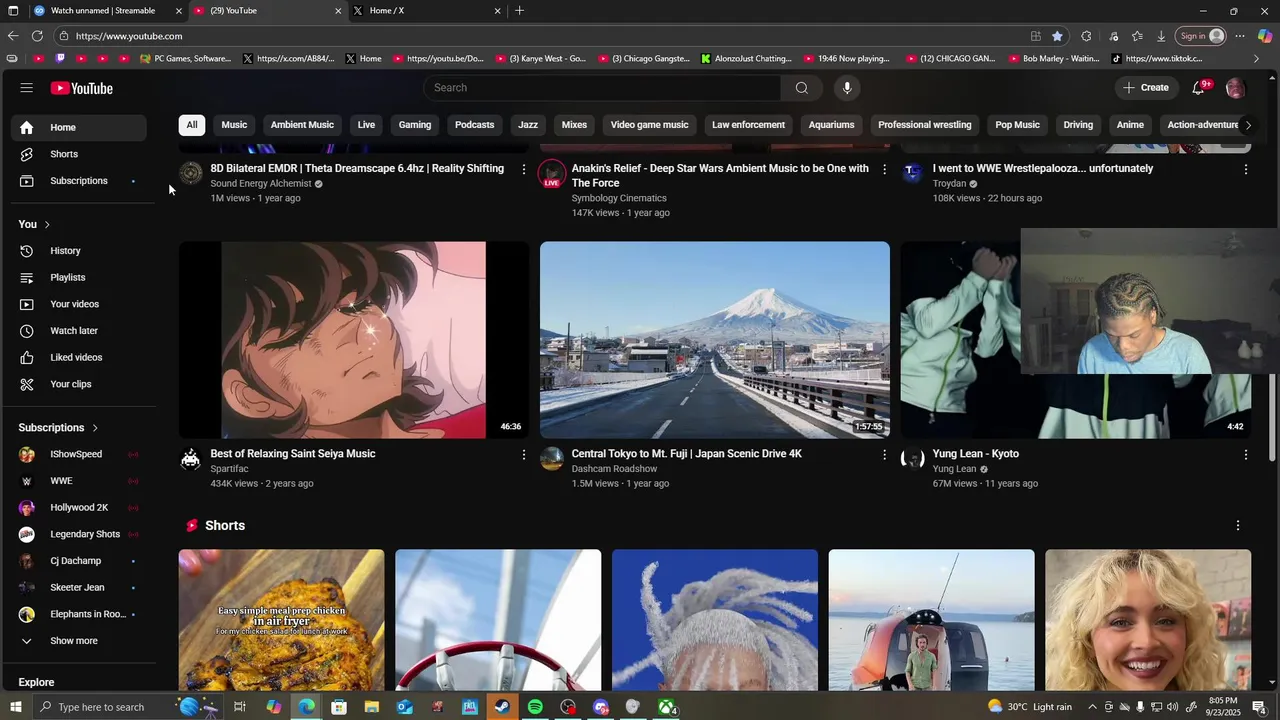Click the YouTube search field

(603, 88)
